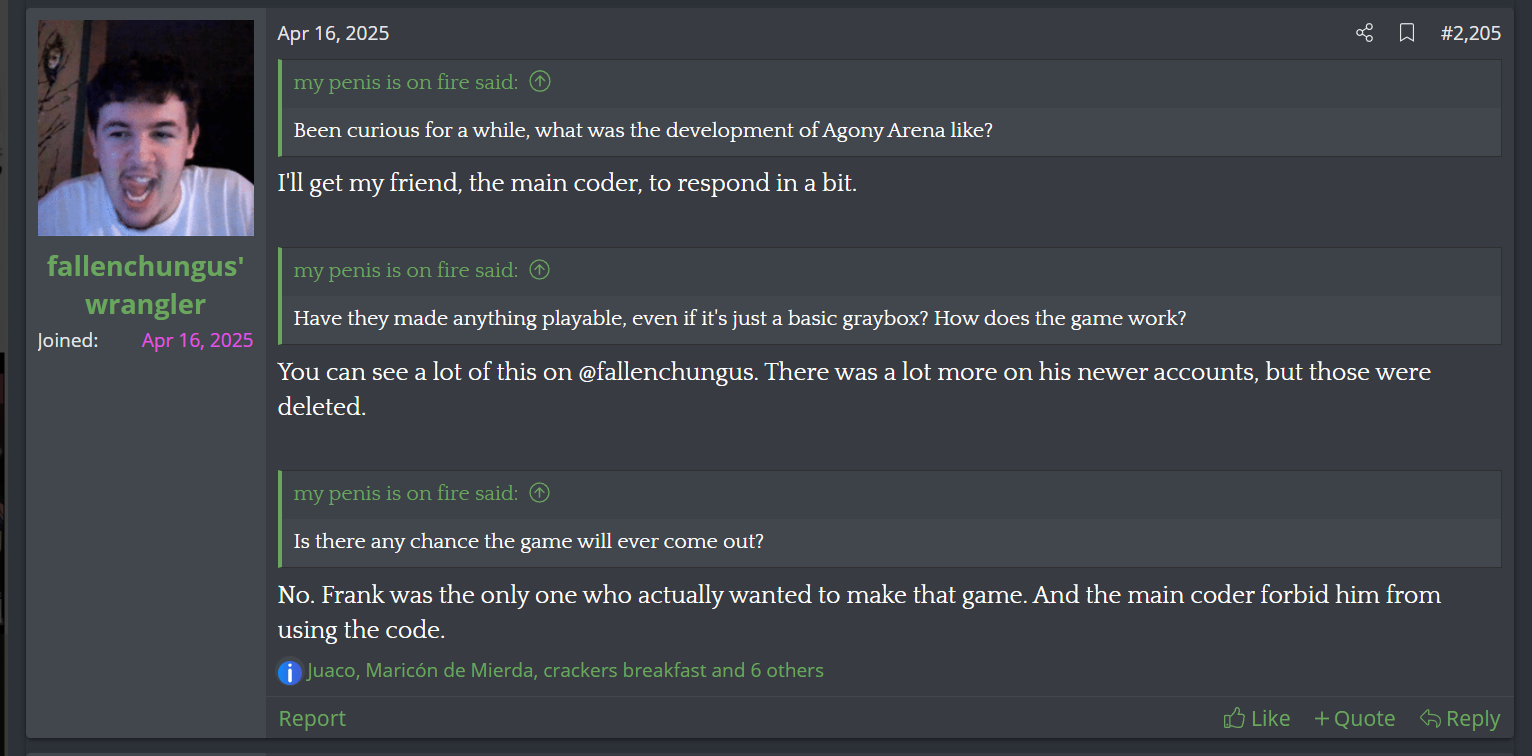Click the Apr 16, 2025 post date
The width and height of the screenshot is (1532, 756).
[x=333, y=33]
